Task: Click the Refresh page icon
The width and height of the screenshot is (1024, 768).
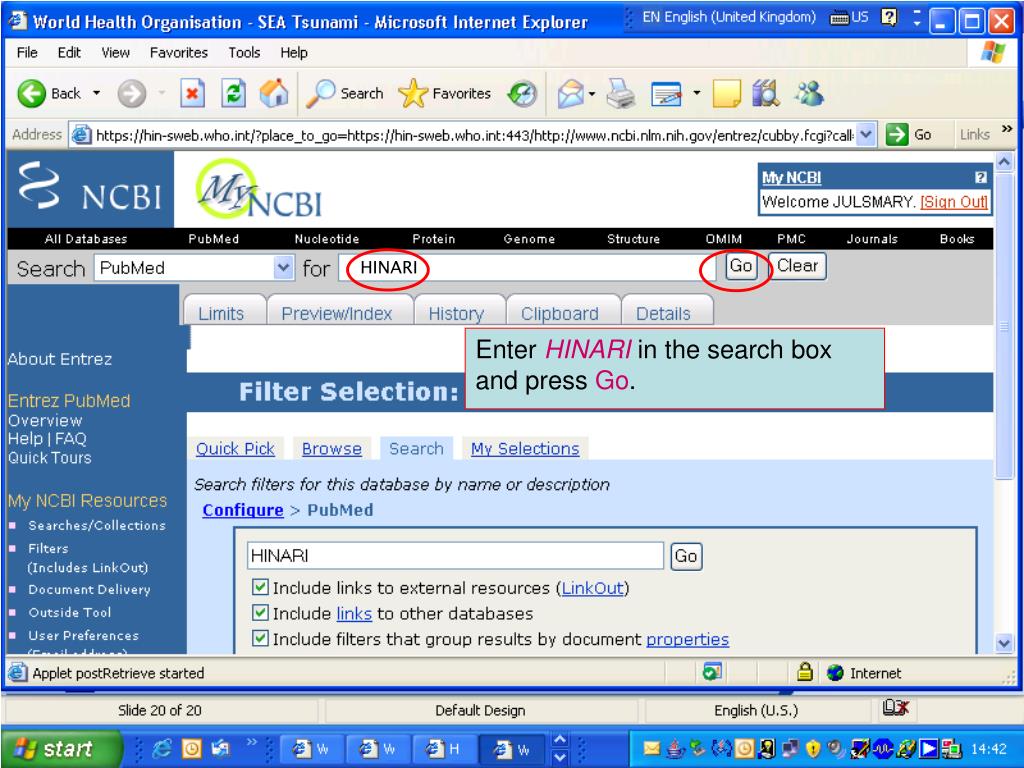Action: [x=233, y=94]
